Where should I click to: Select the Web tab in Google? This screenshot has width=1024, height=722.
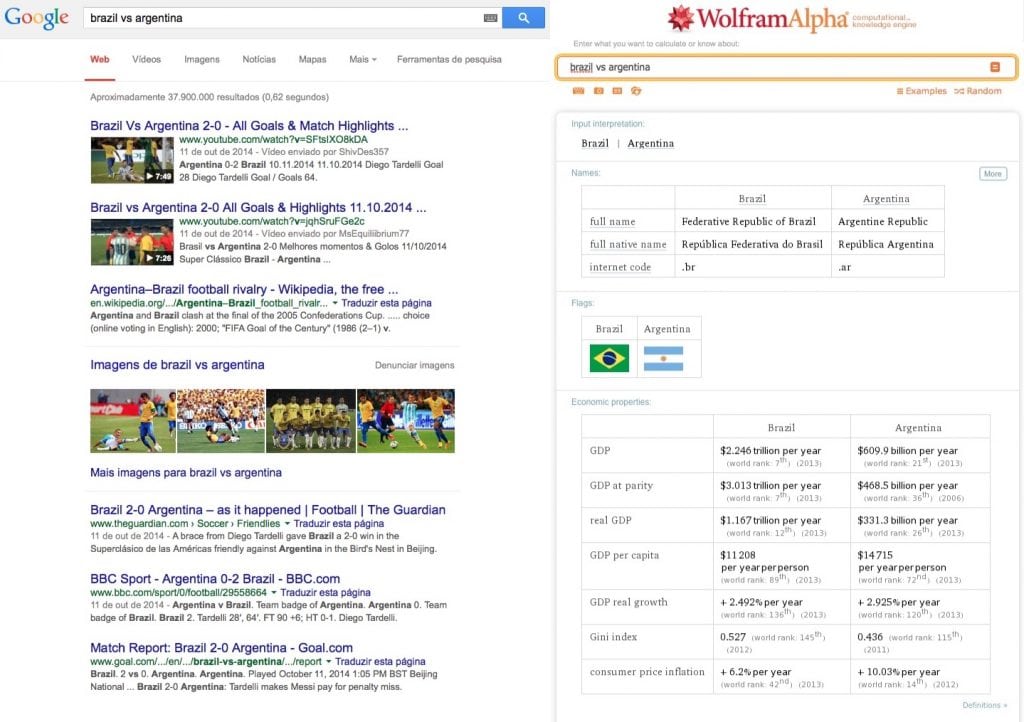pos(100,59)
